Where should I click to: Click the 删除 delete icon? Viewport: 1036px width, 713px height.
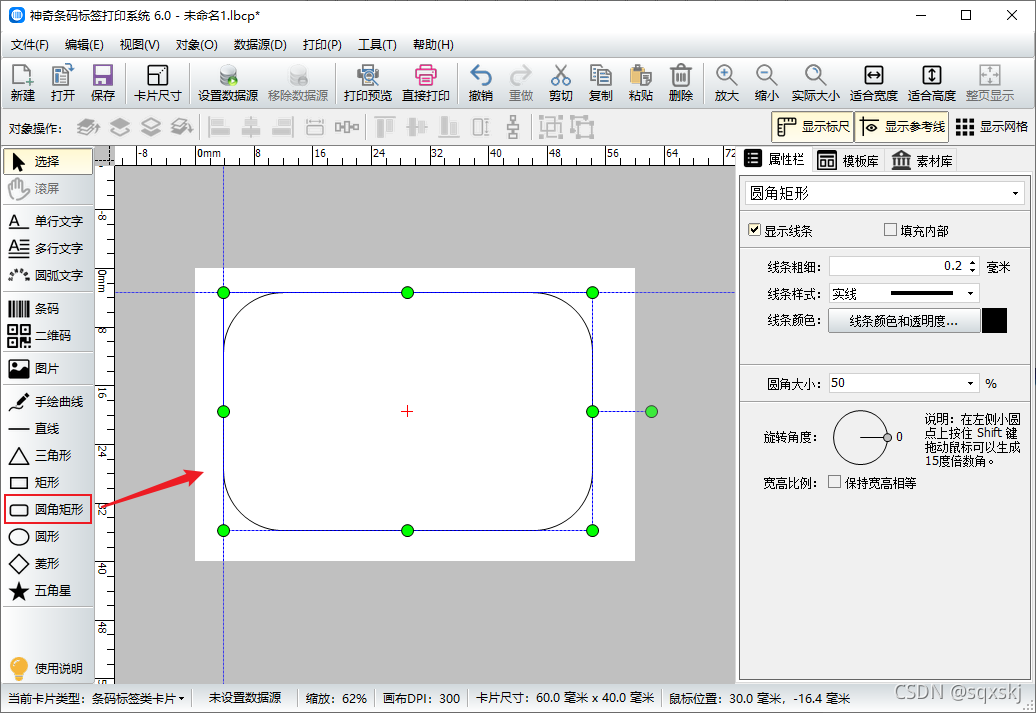tap(681, 83)
